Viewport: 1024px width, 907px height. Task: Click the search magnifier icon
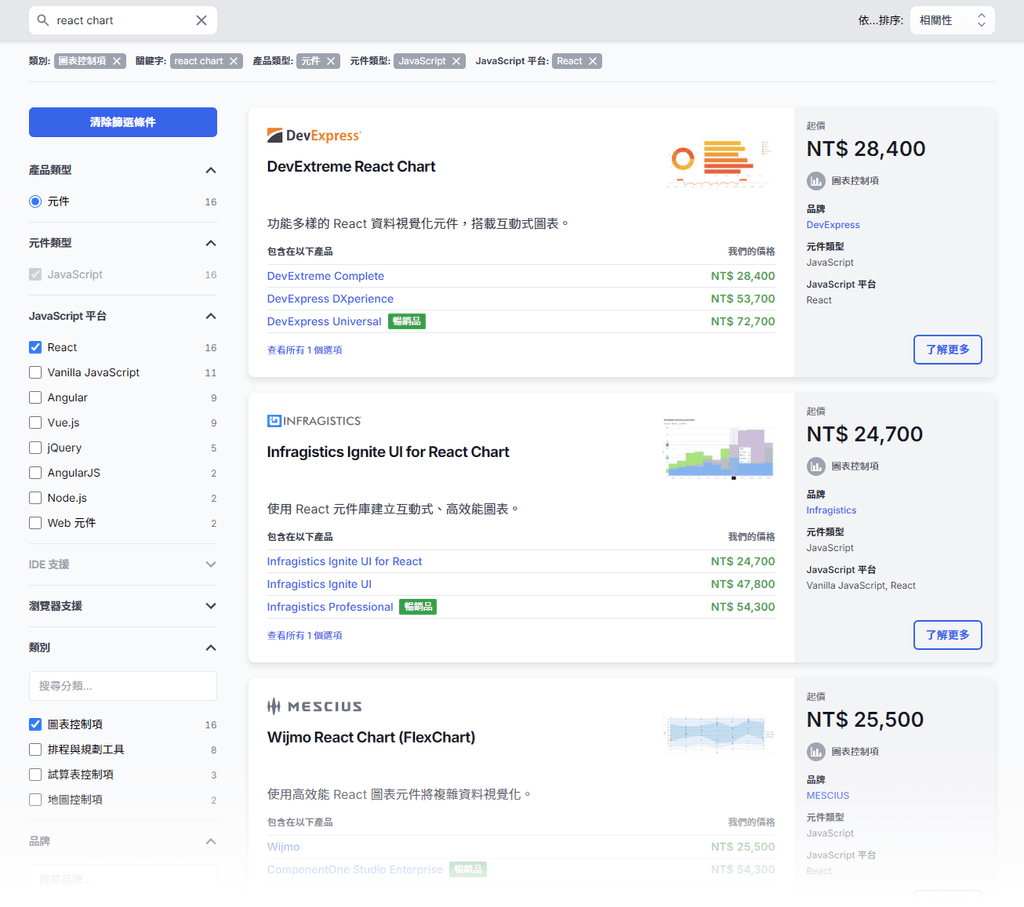point(43,20)
